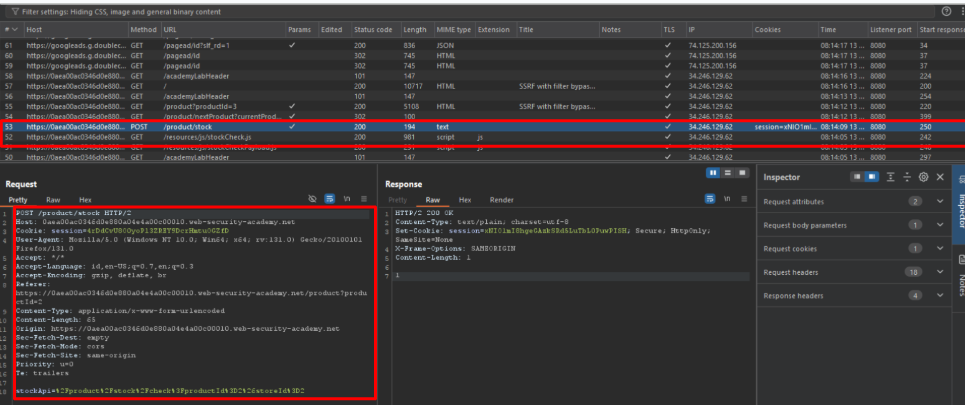The width and height of the screenshot is (965, 405).
Task: Toggle the Request pretty-print wrap icon
Action: pos(330,200)
